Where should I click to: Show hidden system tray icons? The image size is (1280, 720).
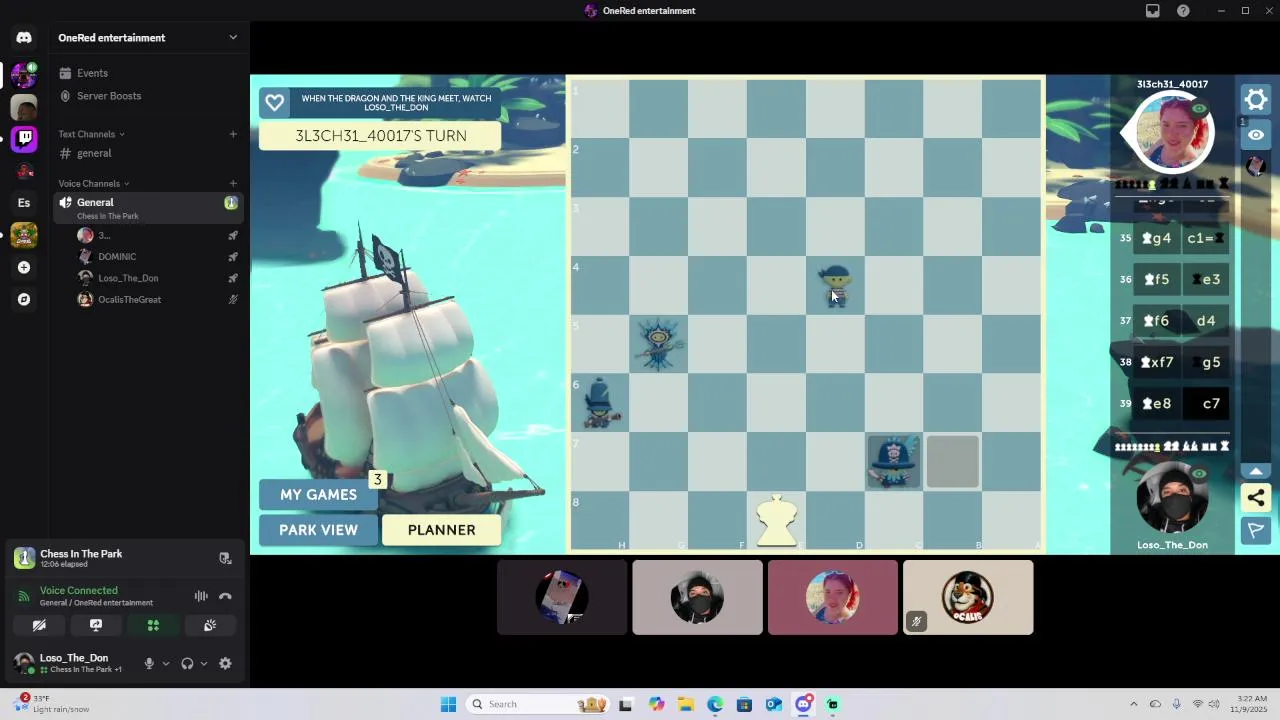tap(1133, 704)
